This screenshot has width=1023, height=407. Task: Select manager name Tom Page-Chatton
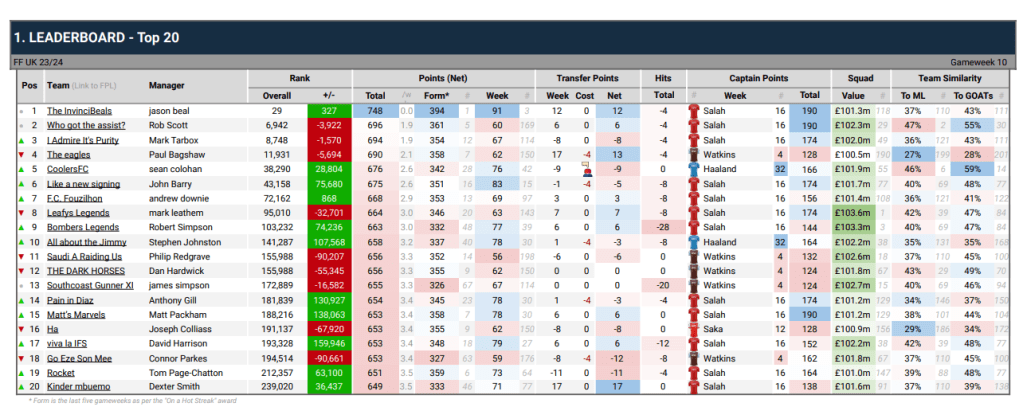coord(187,372)
